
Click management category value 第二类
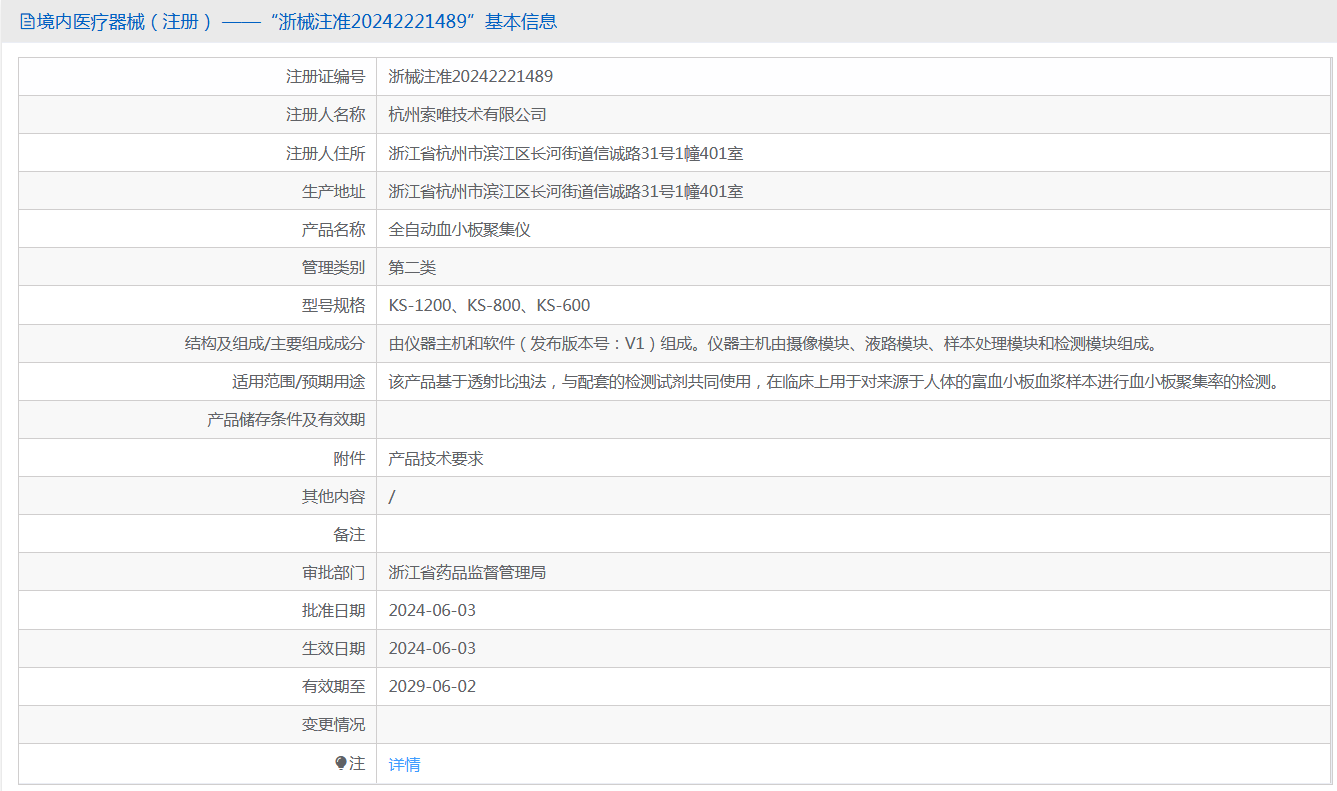point(412,267)
